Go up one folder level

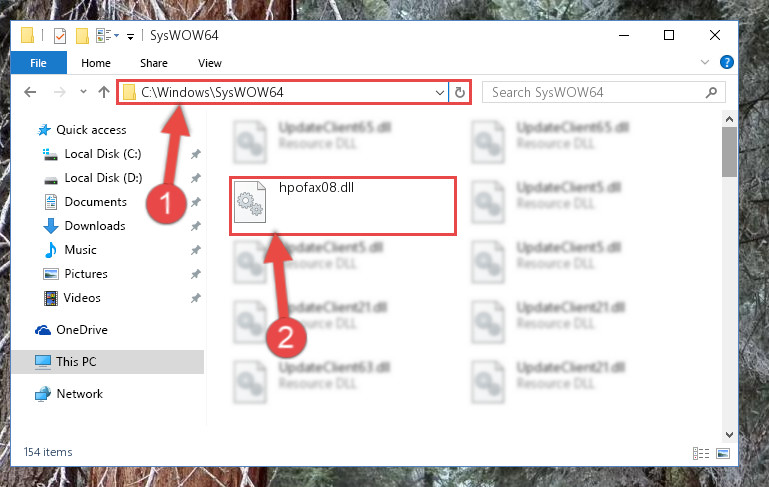click(103, 92)
